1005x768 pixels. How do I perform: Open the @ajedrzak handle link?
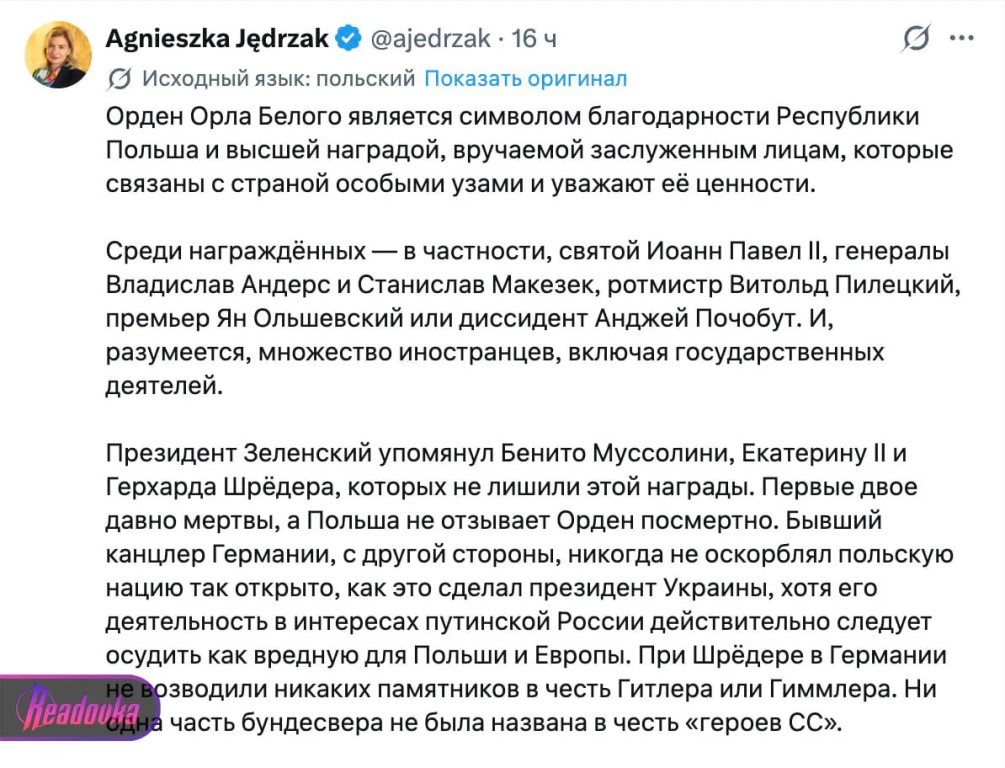click(431, 38)
